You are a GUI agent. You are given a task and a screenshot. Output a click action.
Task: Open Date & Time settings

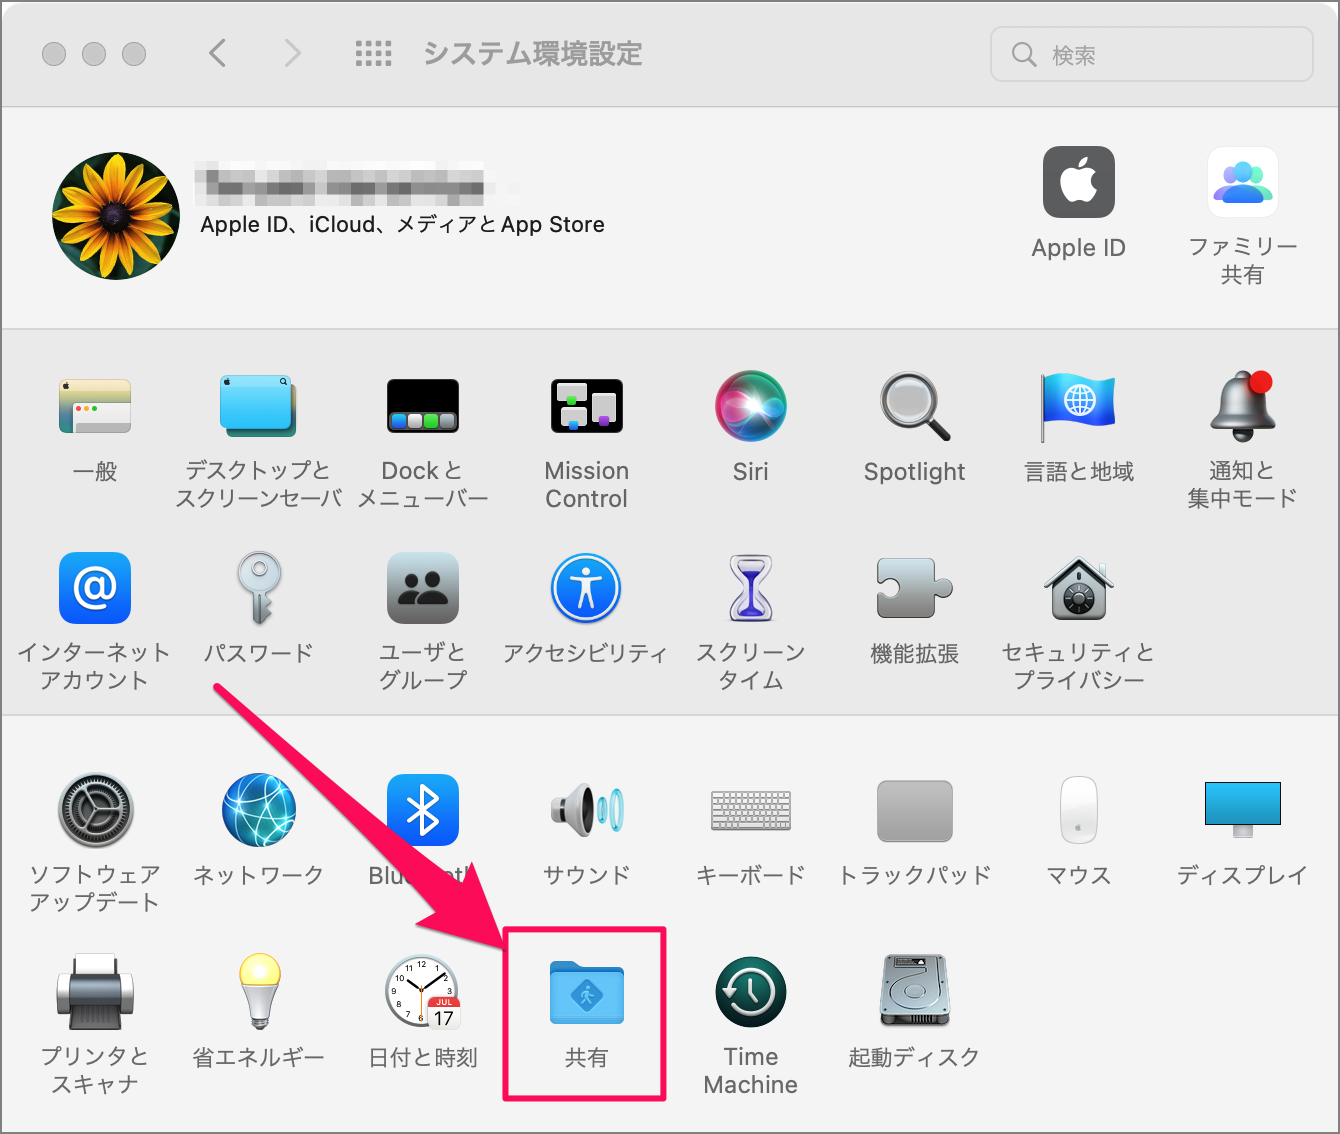click(422, 993)
